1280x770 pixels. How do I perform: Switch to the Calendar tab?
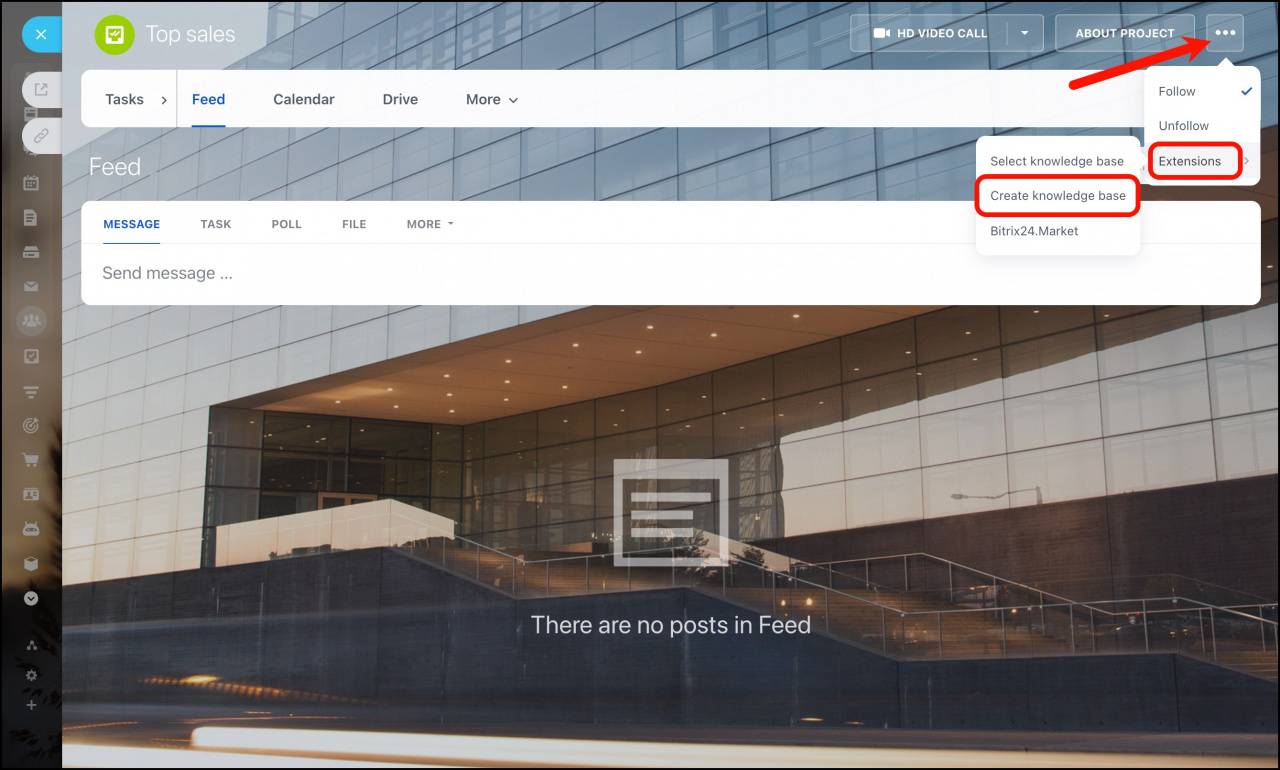click(x=304, y=99)
